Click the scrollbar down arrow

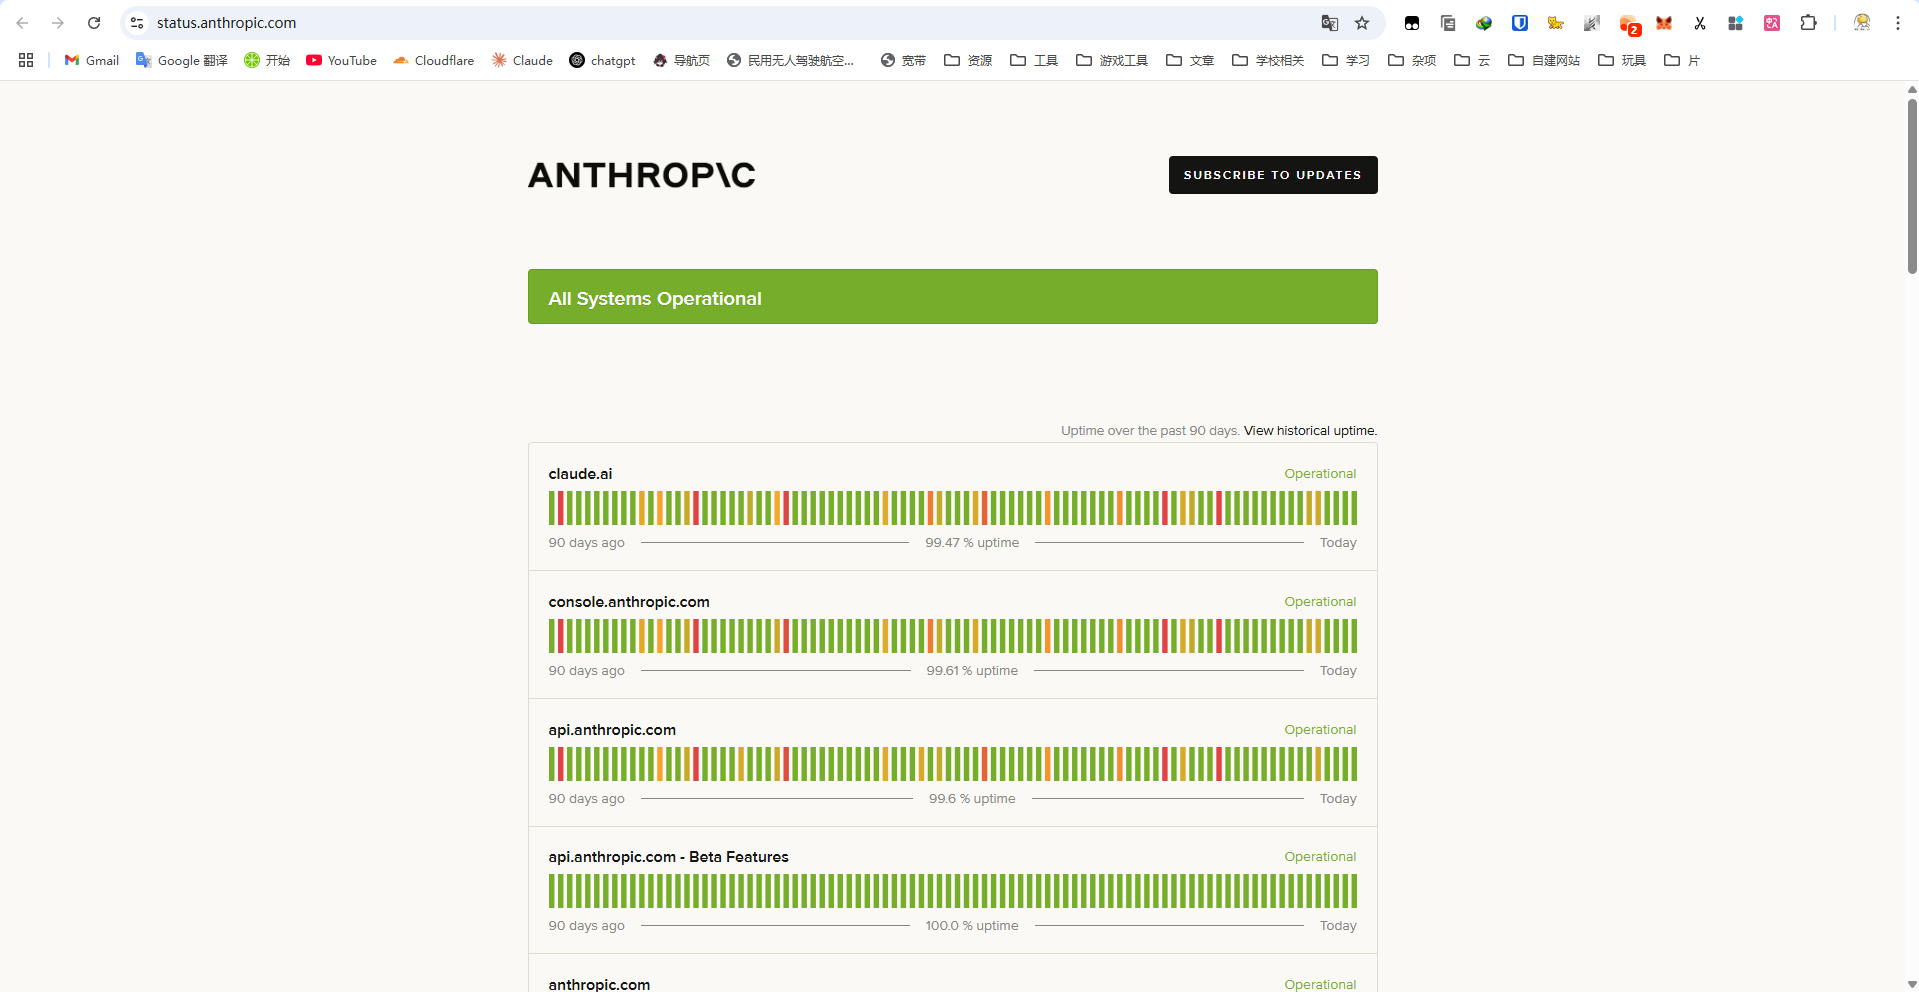click(x=1912, y=985)
